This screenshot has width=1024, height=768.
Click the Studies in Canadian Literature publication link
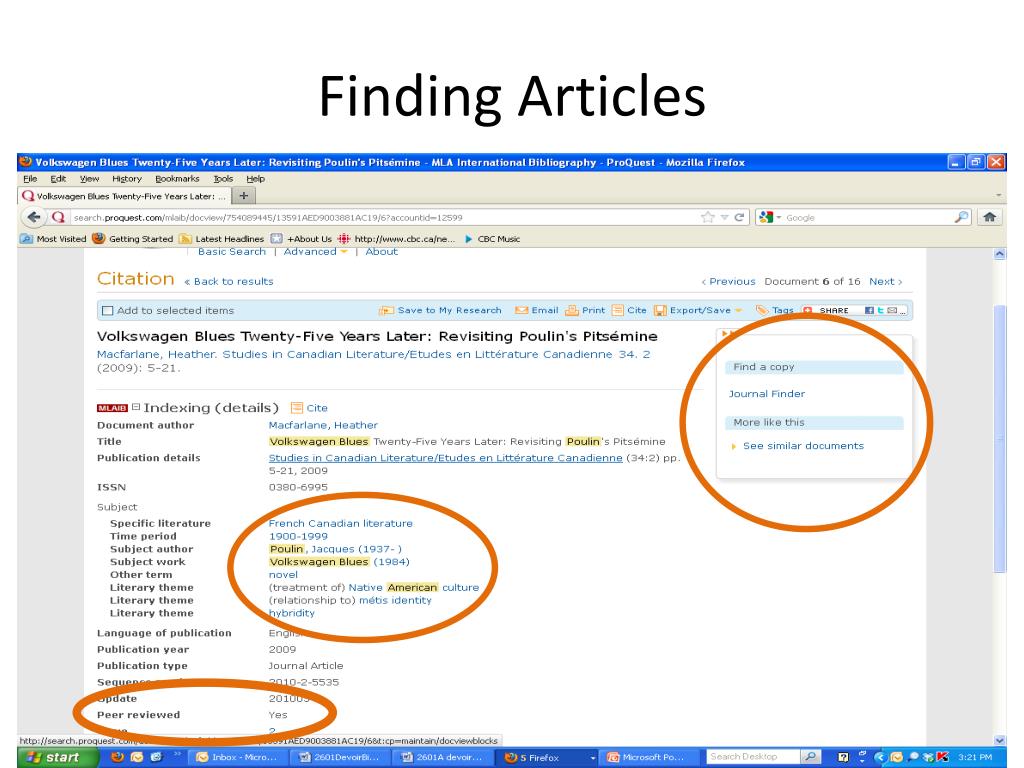[445, 458]
